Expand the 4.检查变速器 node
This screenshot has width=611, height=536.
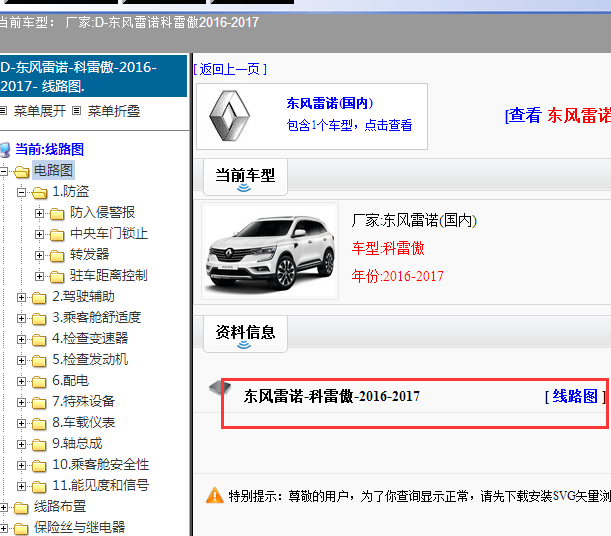click(21, 339)
